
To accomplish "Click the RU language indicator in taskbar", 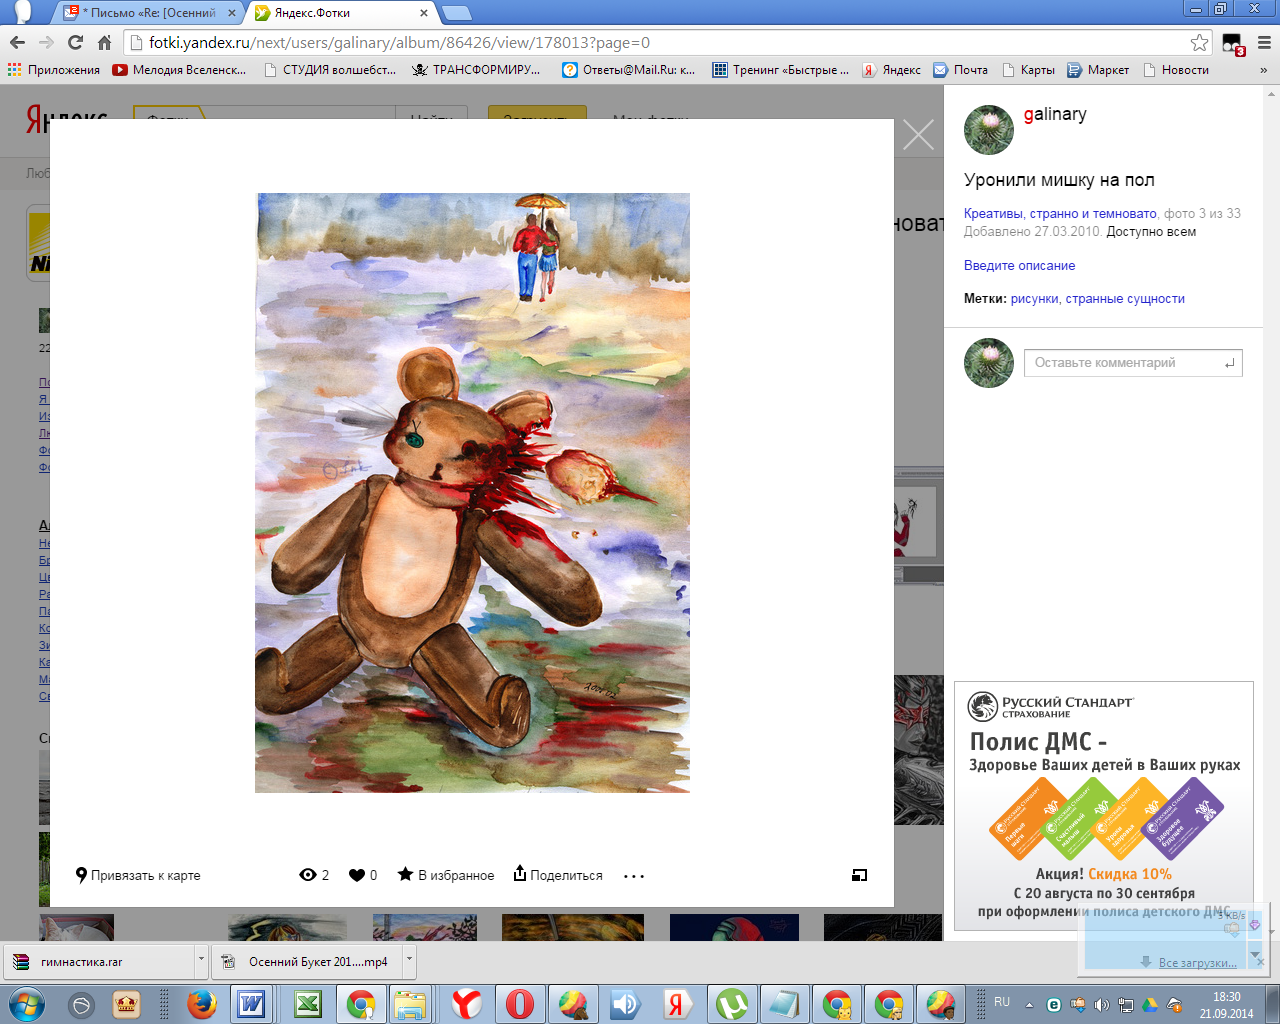I will click(1002, 1002).
